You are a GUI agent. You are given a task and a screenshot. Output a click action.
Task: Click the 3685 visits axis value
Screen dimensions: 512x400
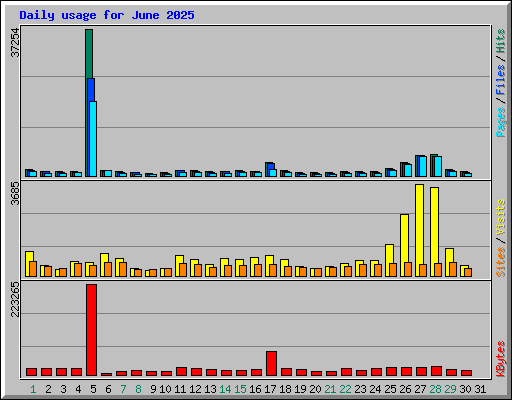click(x=15, y=194)
